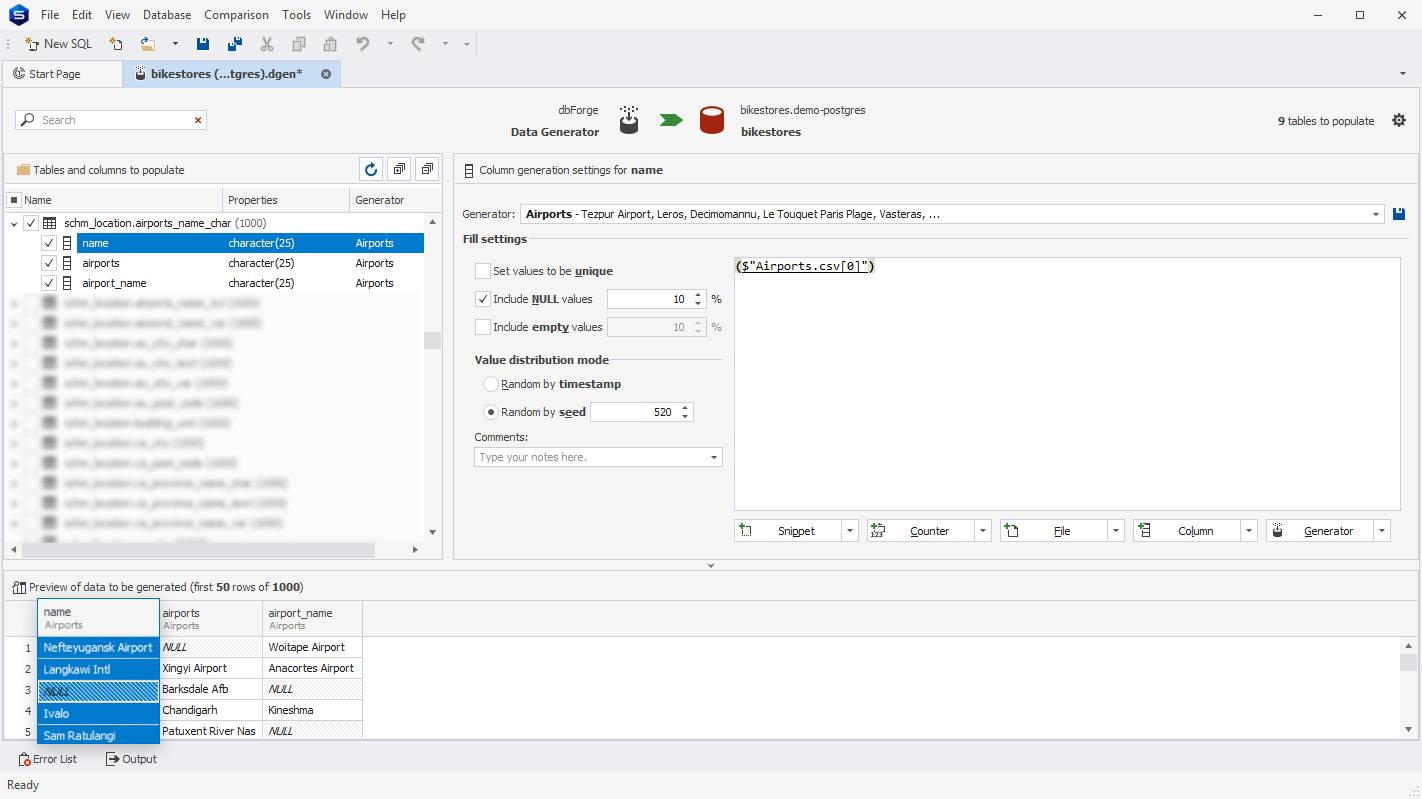Open the Output panel
The image size is (1422, 799).
[131, 759]
